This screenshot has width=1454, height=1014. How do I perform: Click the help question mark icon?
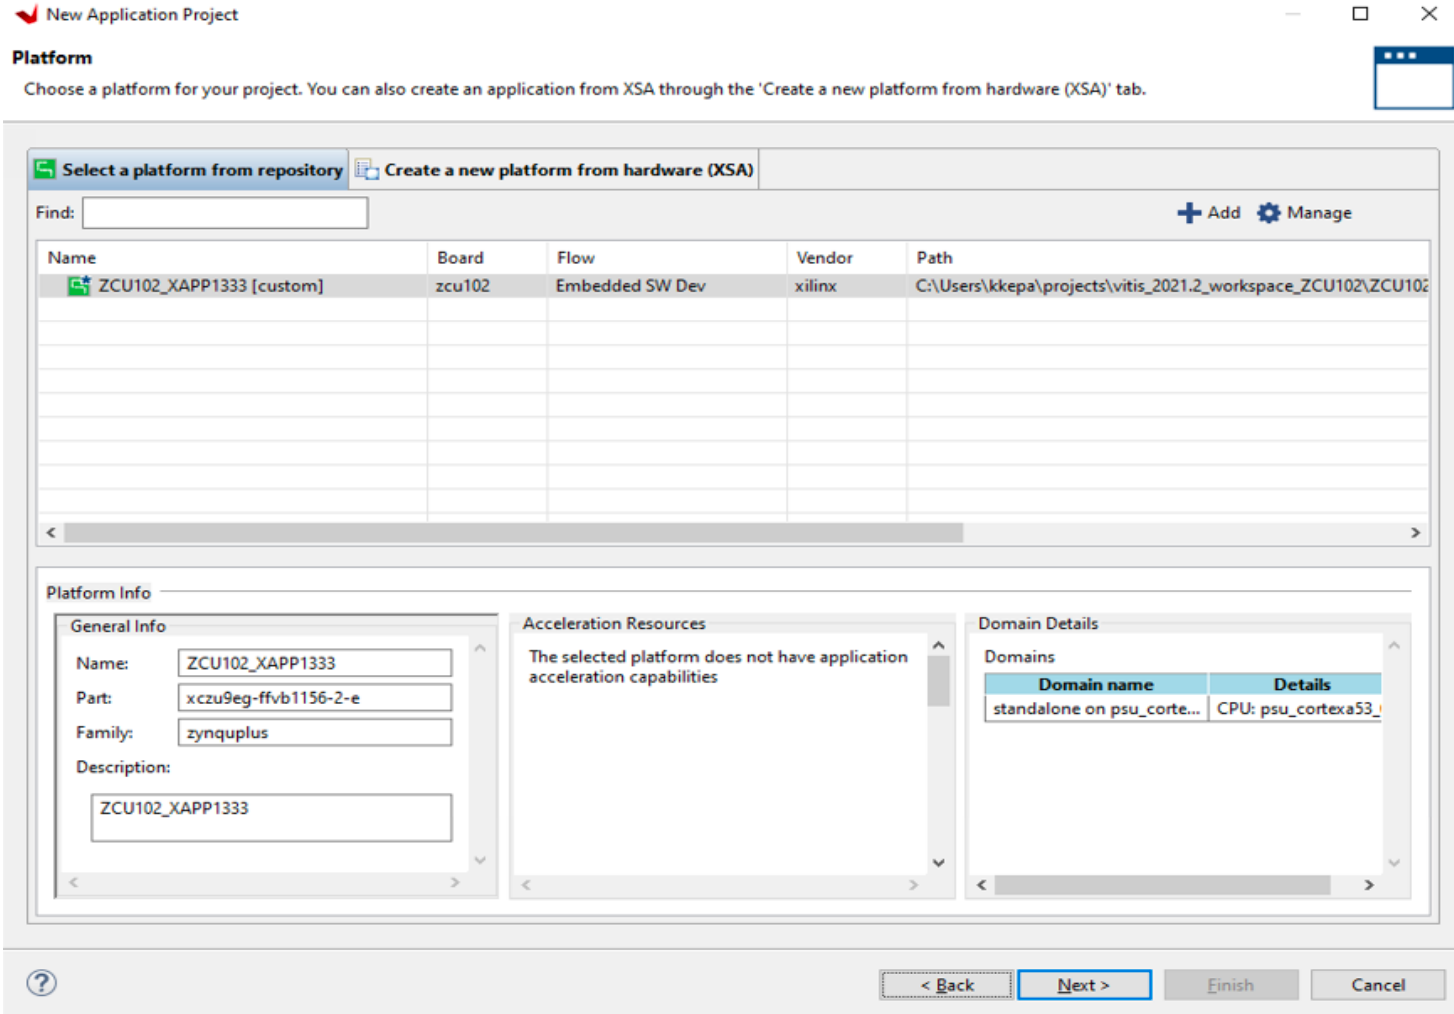41,983
